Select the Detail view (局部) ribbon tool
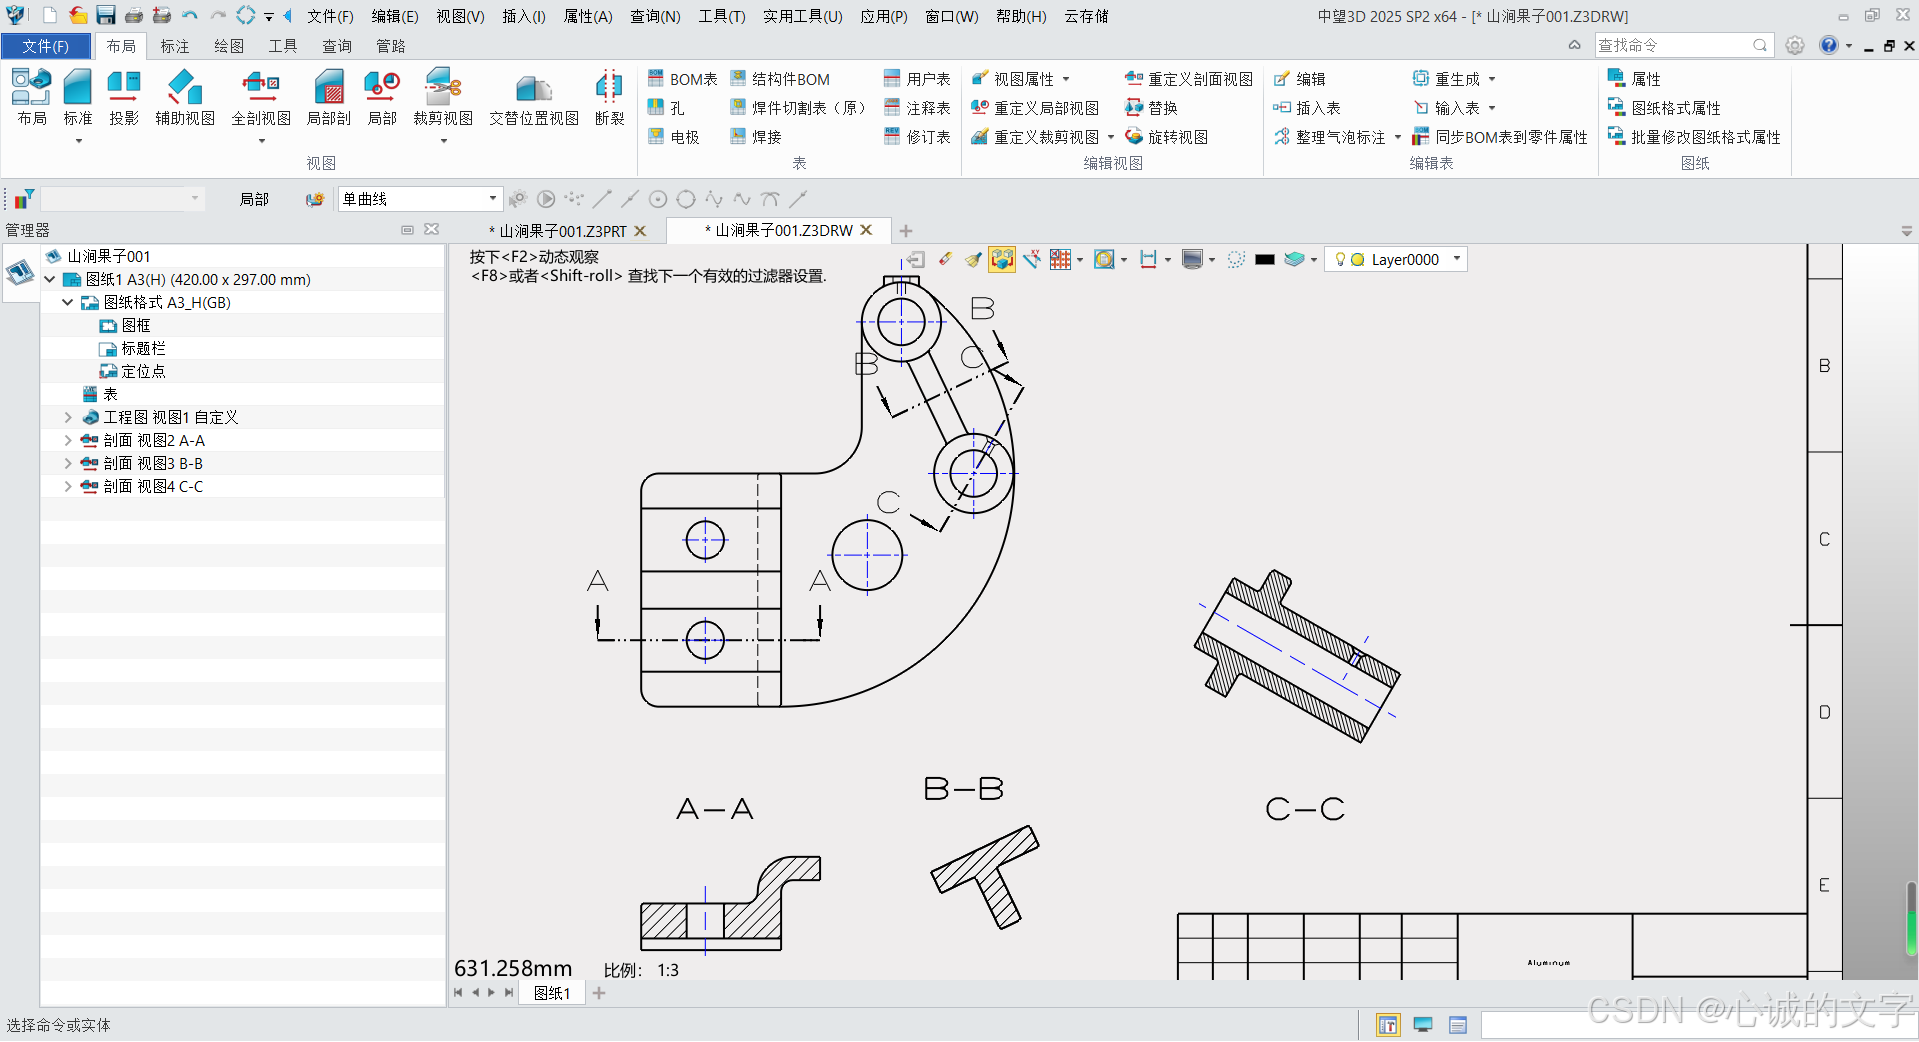Screen dimensions: 1919x1042 [x=382, y=97]
